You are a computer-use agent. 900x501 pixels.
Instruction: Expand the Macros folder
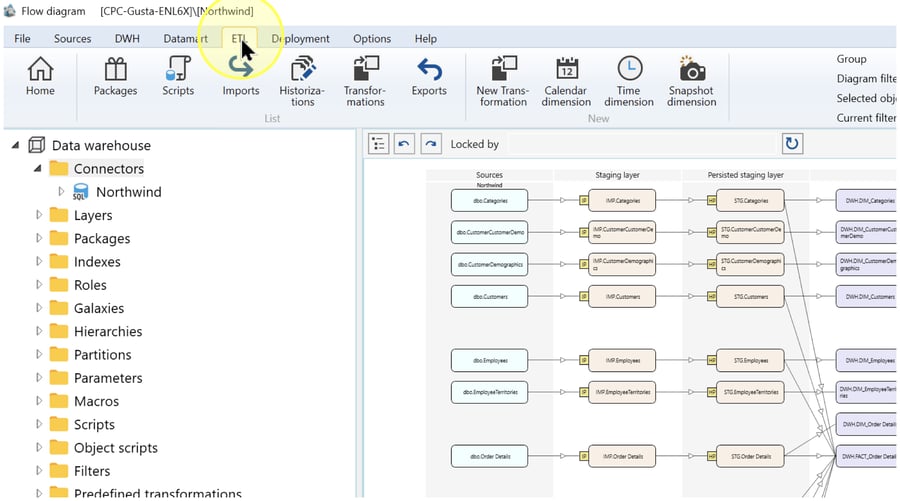(38, 401)
